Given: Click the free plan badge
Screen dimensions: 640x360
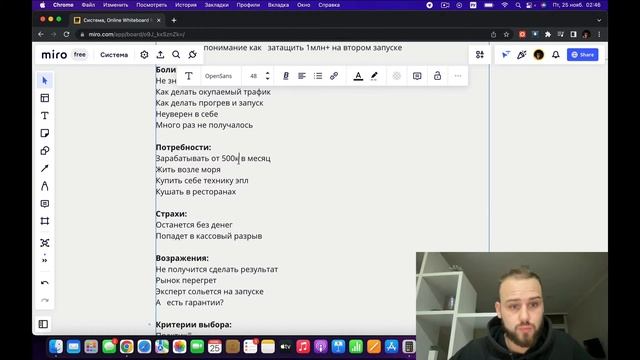Looking at the screenshot, I should coord(80,55).
